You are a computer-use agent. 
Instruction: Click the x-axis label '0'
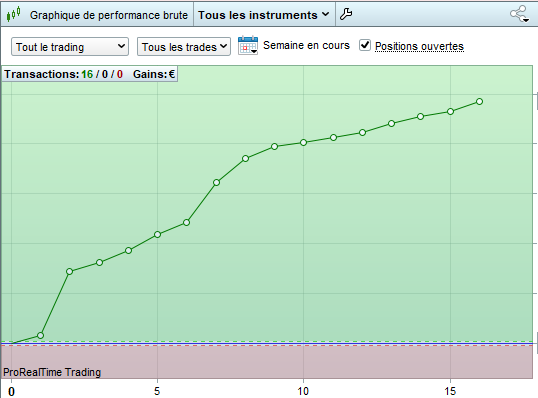11,391
